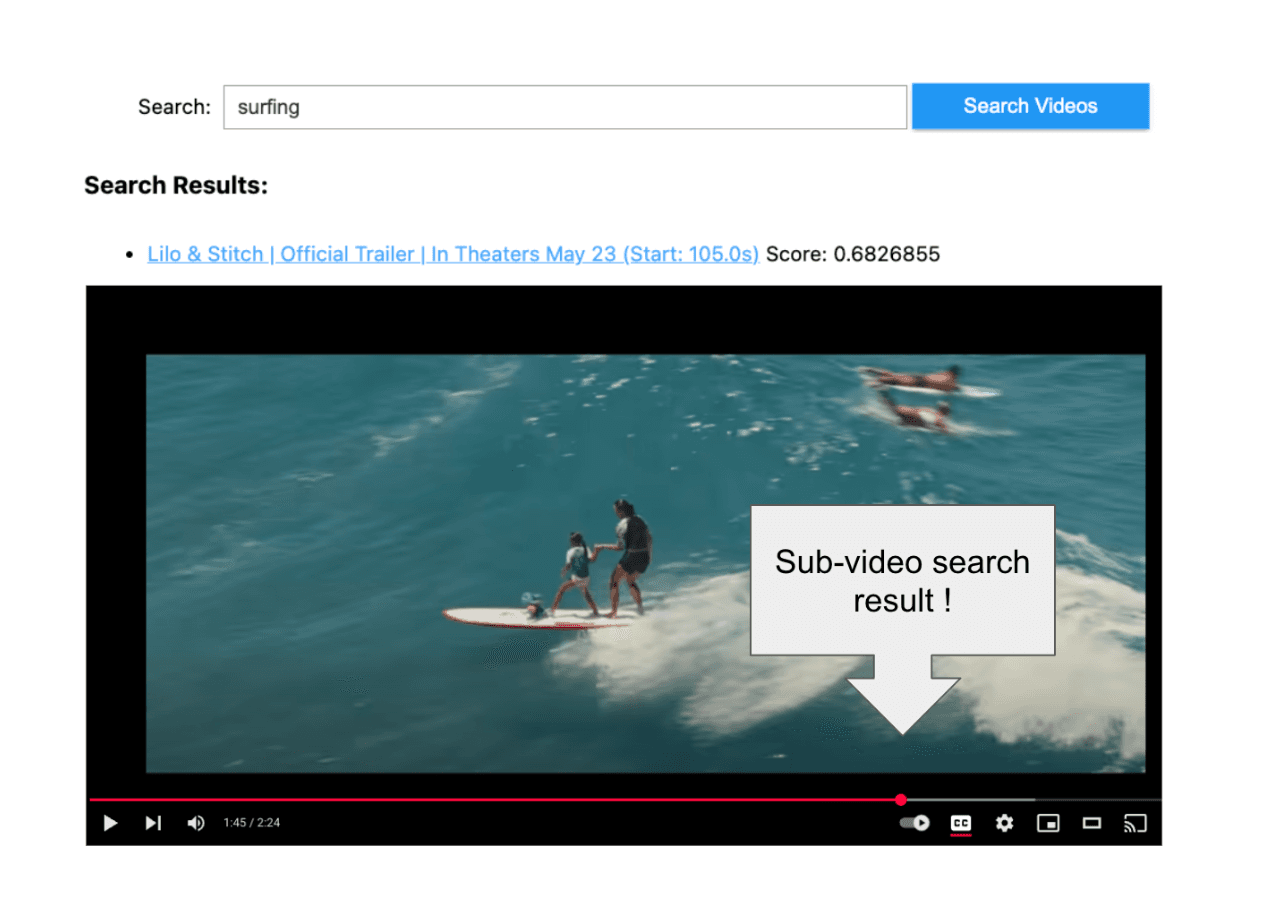This screenshot has height=898, width=1261.
Task: Cast the video to a device
Action: pyautogui.click(x=1134, y=822)
